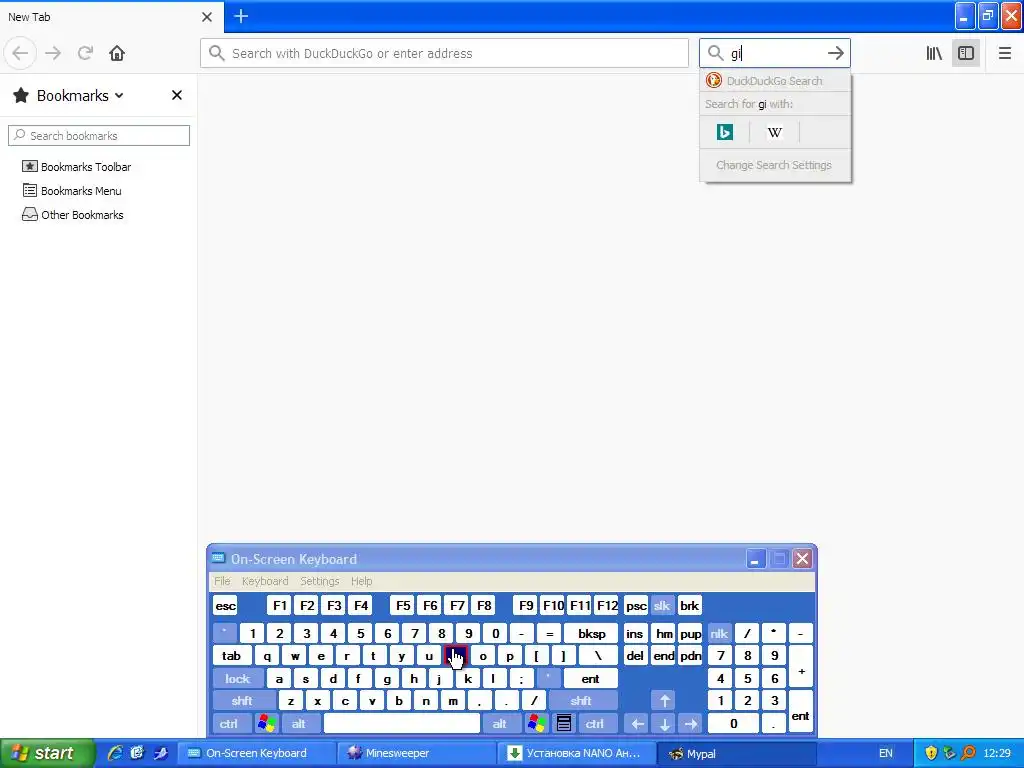Image resolution: width=1024 pixels, height=768 pixels.
Task: Toggle the caps lock key
Action: (x=238, y=679)
